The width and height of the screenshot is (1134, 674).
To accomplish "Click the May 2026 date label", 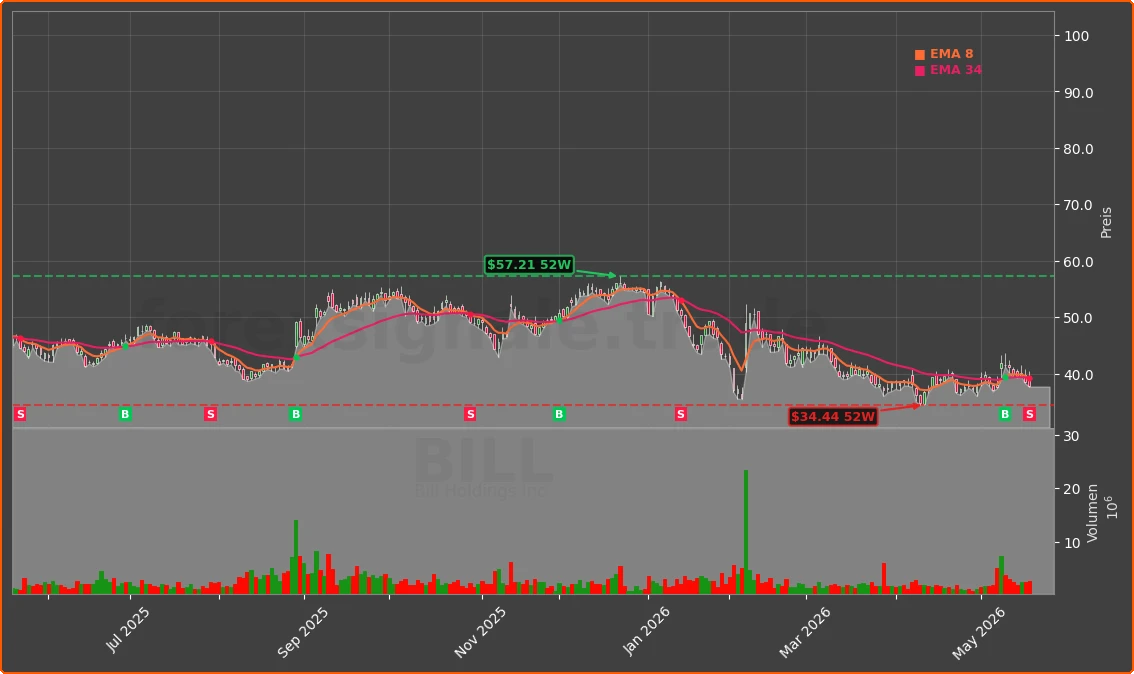I will 979,633.
